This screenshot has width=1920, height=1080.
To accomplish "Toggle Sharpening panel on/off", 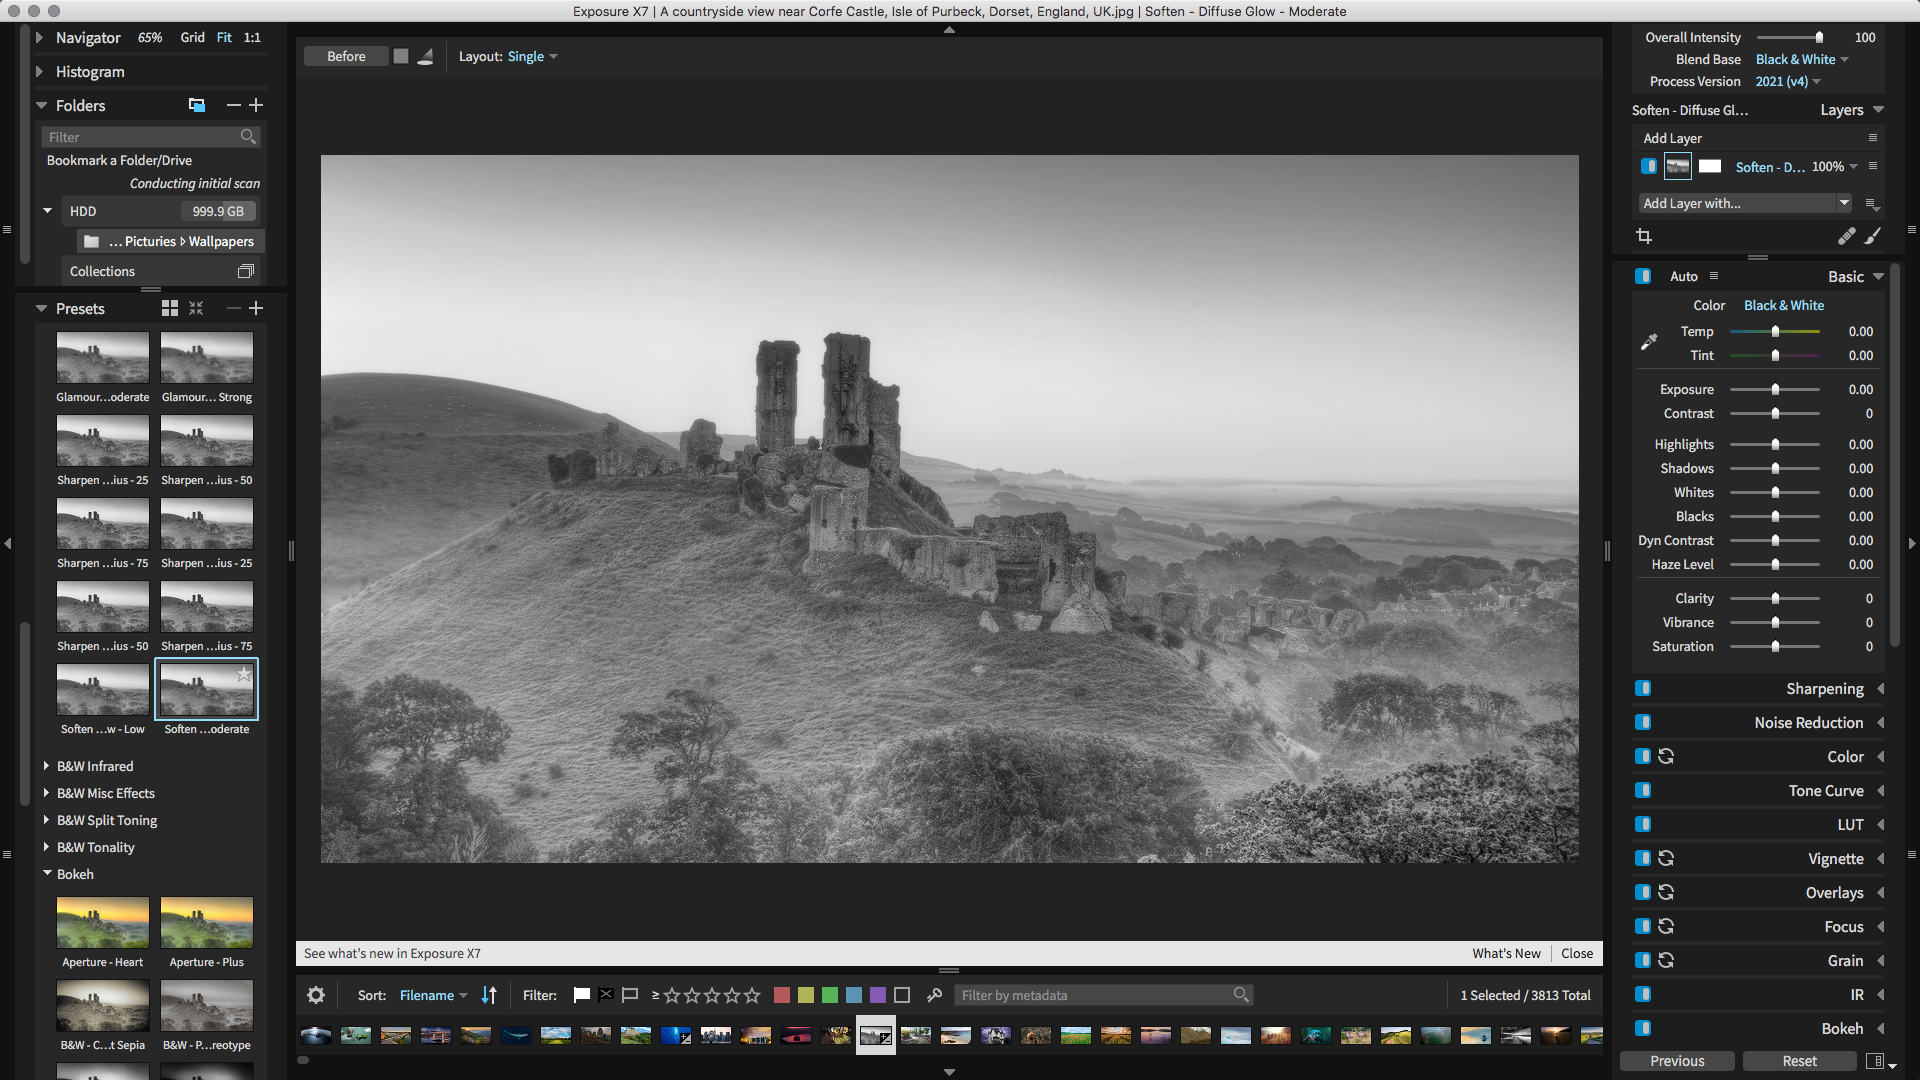I will coord(1643,688).
